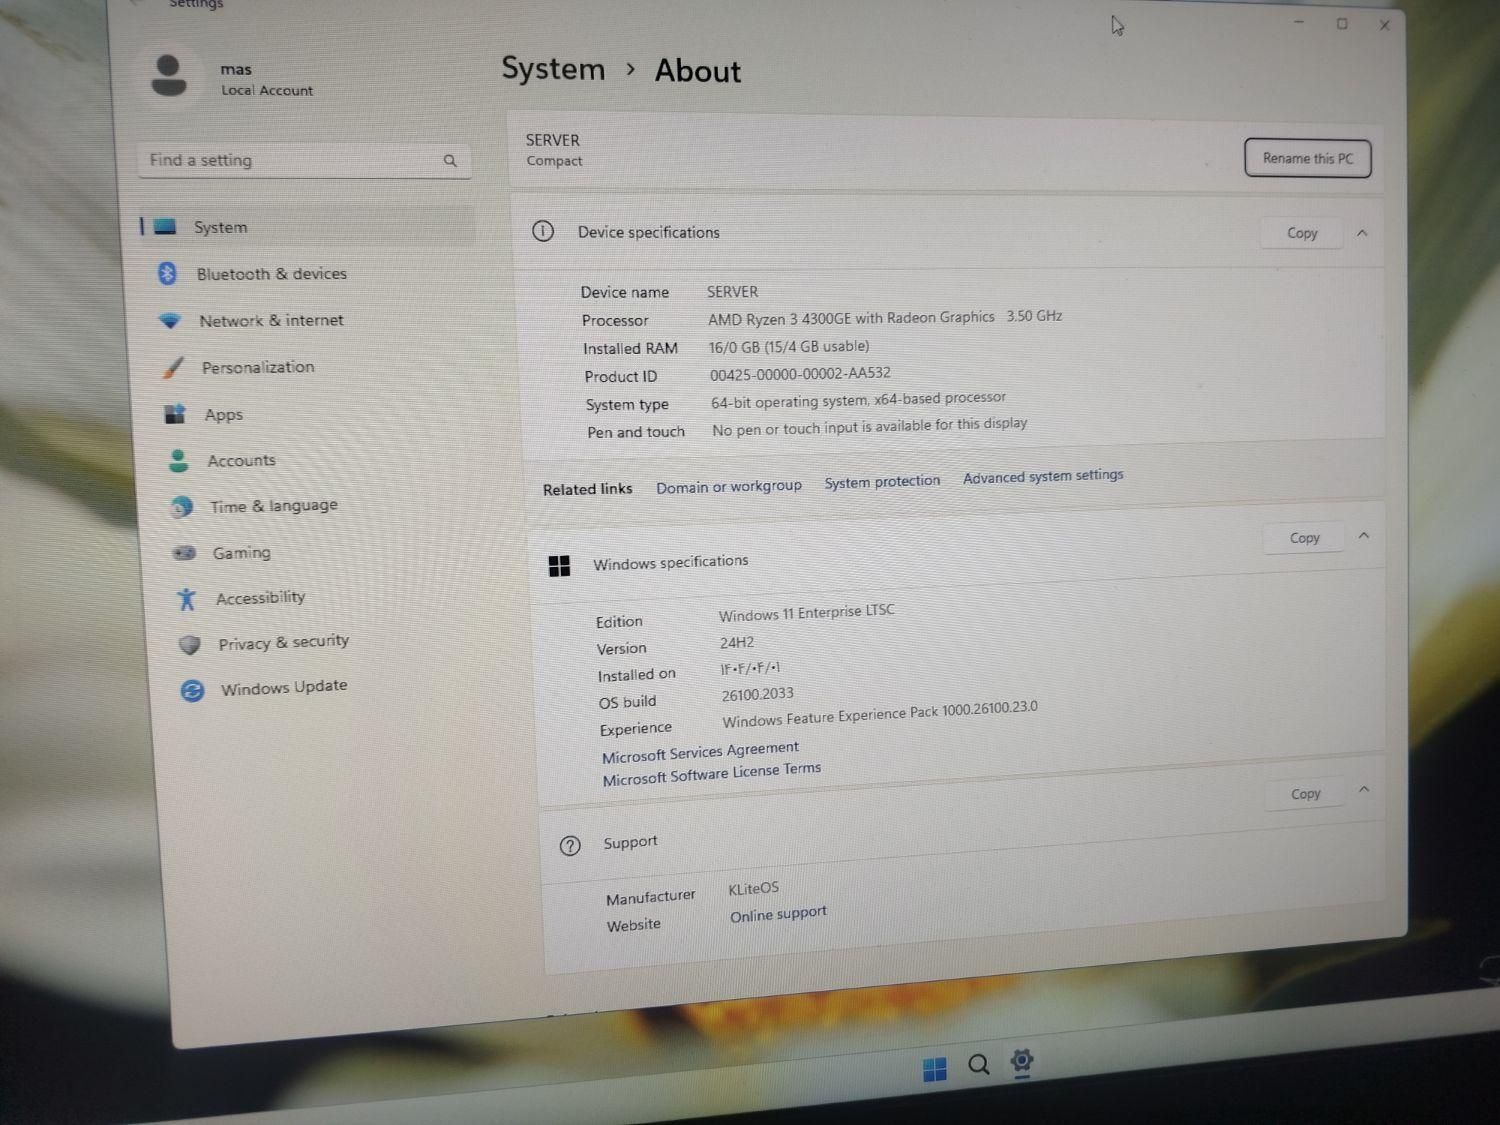Click the version value 24H2
This screenshot has width=1500, height=1125.
tap(737, 643)
